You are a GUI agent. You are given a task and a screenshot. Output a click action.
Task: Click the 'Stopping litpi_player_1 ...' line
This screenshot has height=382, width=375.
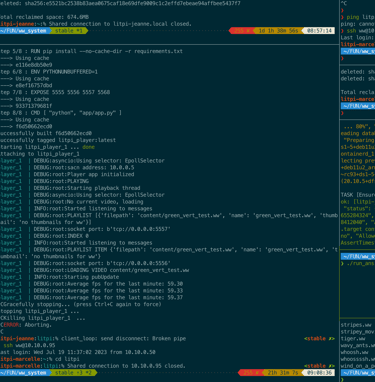(x=40, y=311)
